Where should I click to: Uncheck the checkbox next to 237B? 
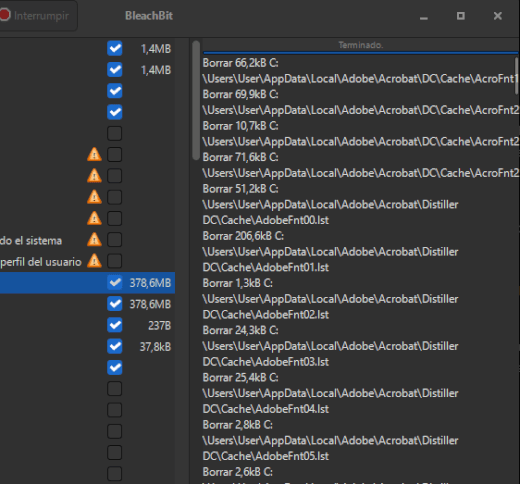click(x=115, y=325)
